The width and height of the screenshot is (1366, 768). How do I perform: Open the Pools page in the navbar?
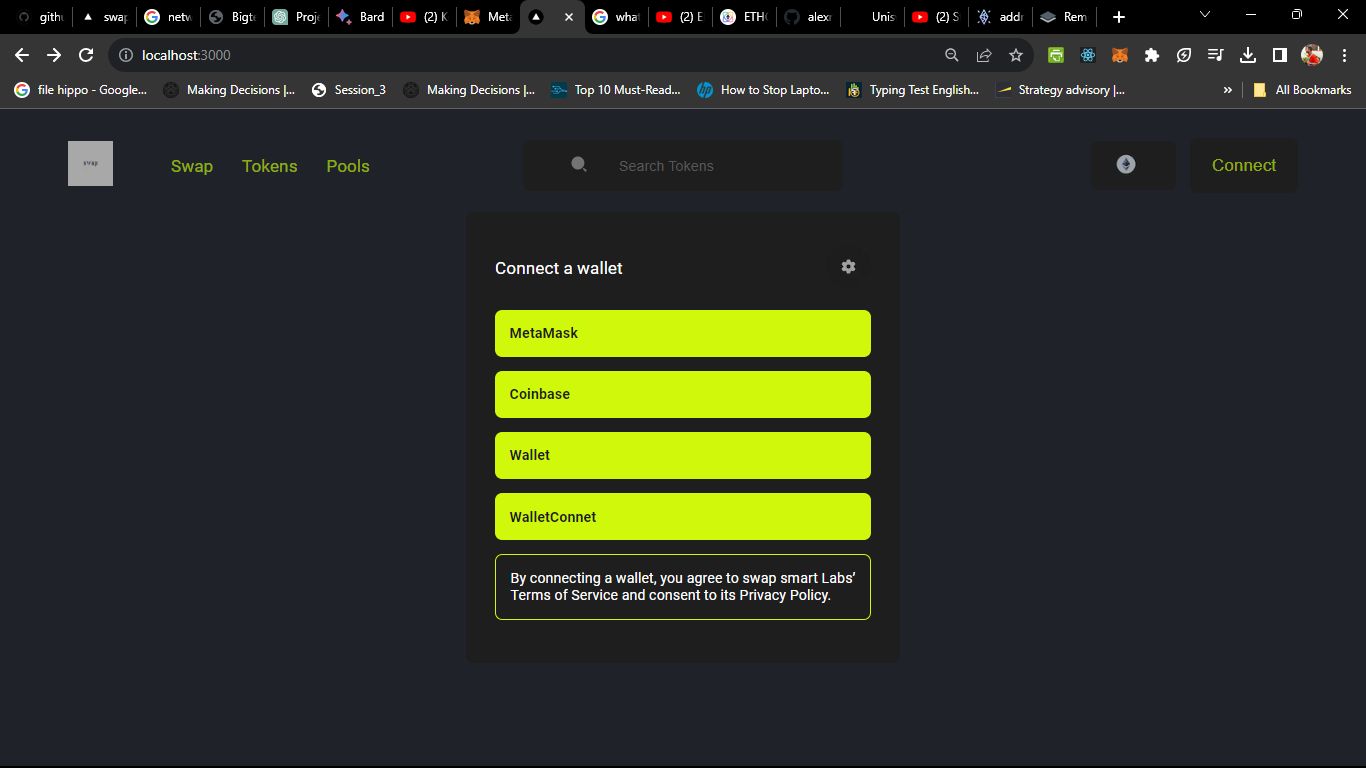[348, 166]
